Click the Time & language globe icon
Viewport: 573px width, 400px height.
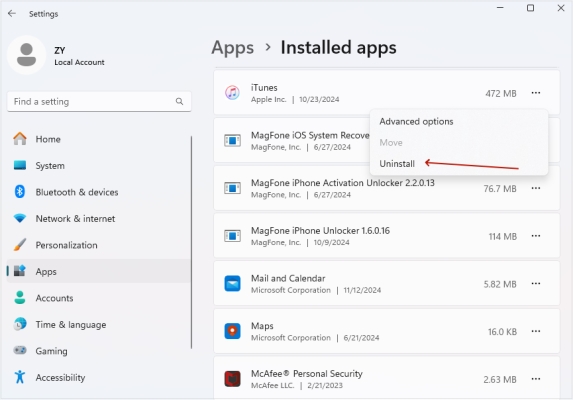pos(20,324)
